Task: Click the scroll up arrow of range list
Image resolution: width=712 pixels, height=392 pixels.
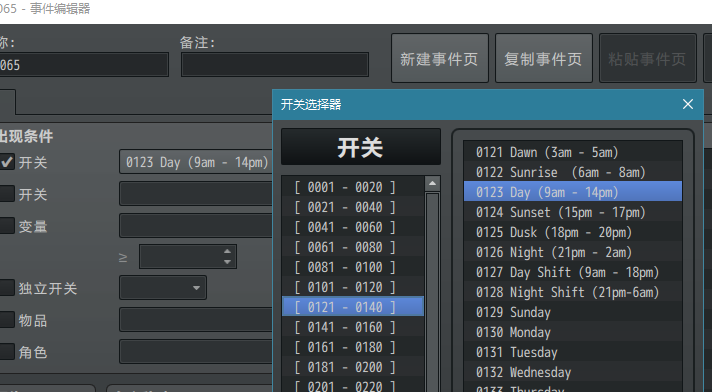Action: [x=432, y=183]
